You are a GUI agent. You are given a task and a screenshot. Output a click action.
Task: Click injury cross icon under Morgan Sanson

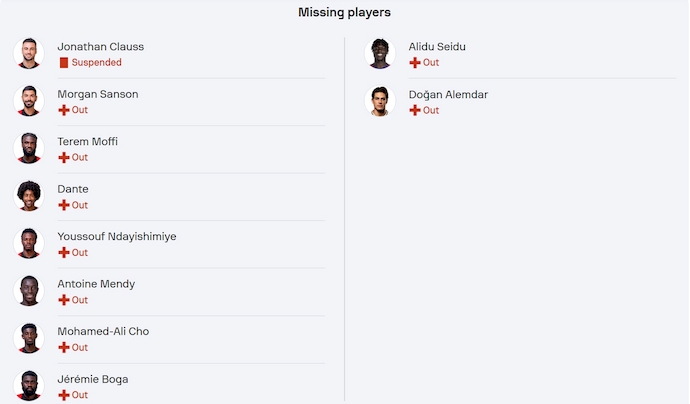point(64,110)
